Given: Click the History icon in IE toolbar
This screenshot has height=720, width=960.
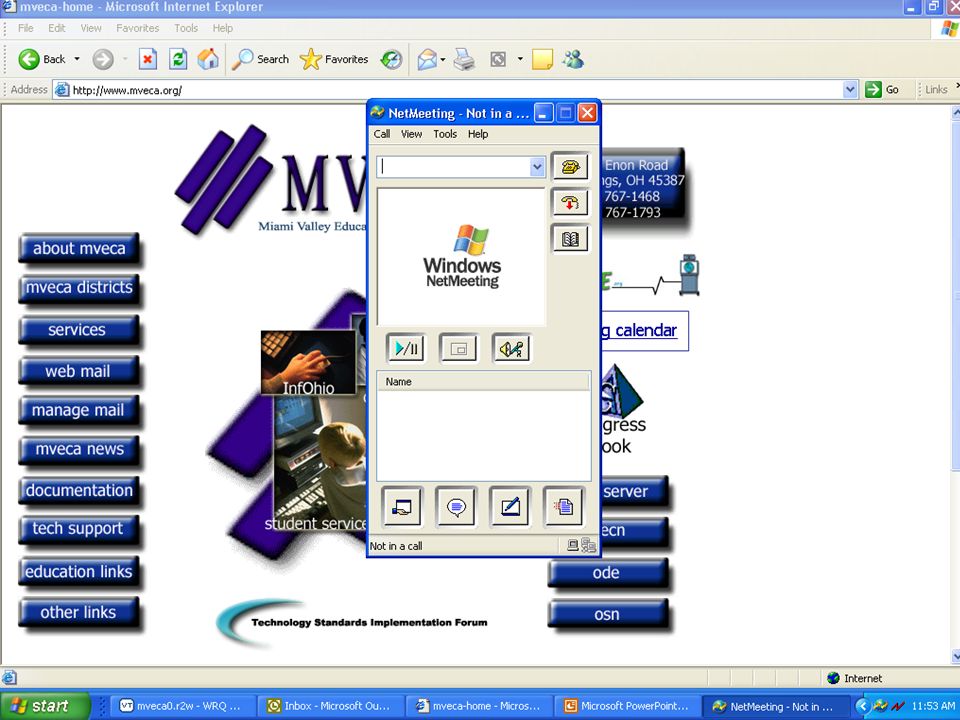Looking at the screenshot, I should [391, 59].
